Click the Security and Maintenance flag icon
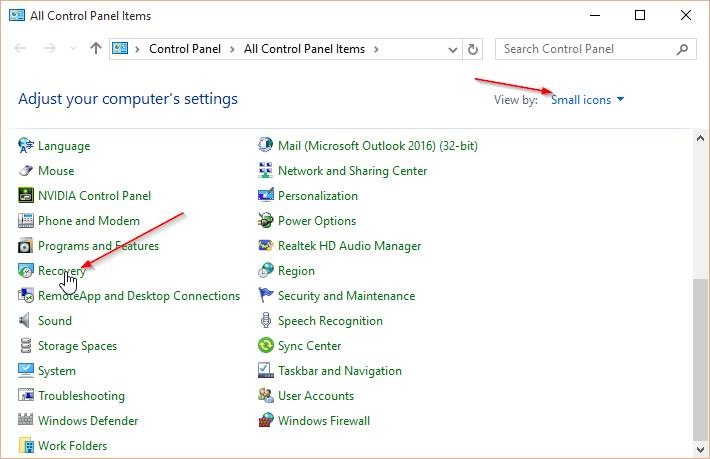The image size is (710, 459). coord(265,295)
